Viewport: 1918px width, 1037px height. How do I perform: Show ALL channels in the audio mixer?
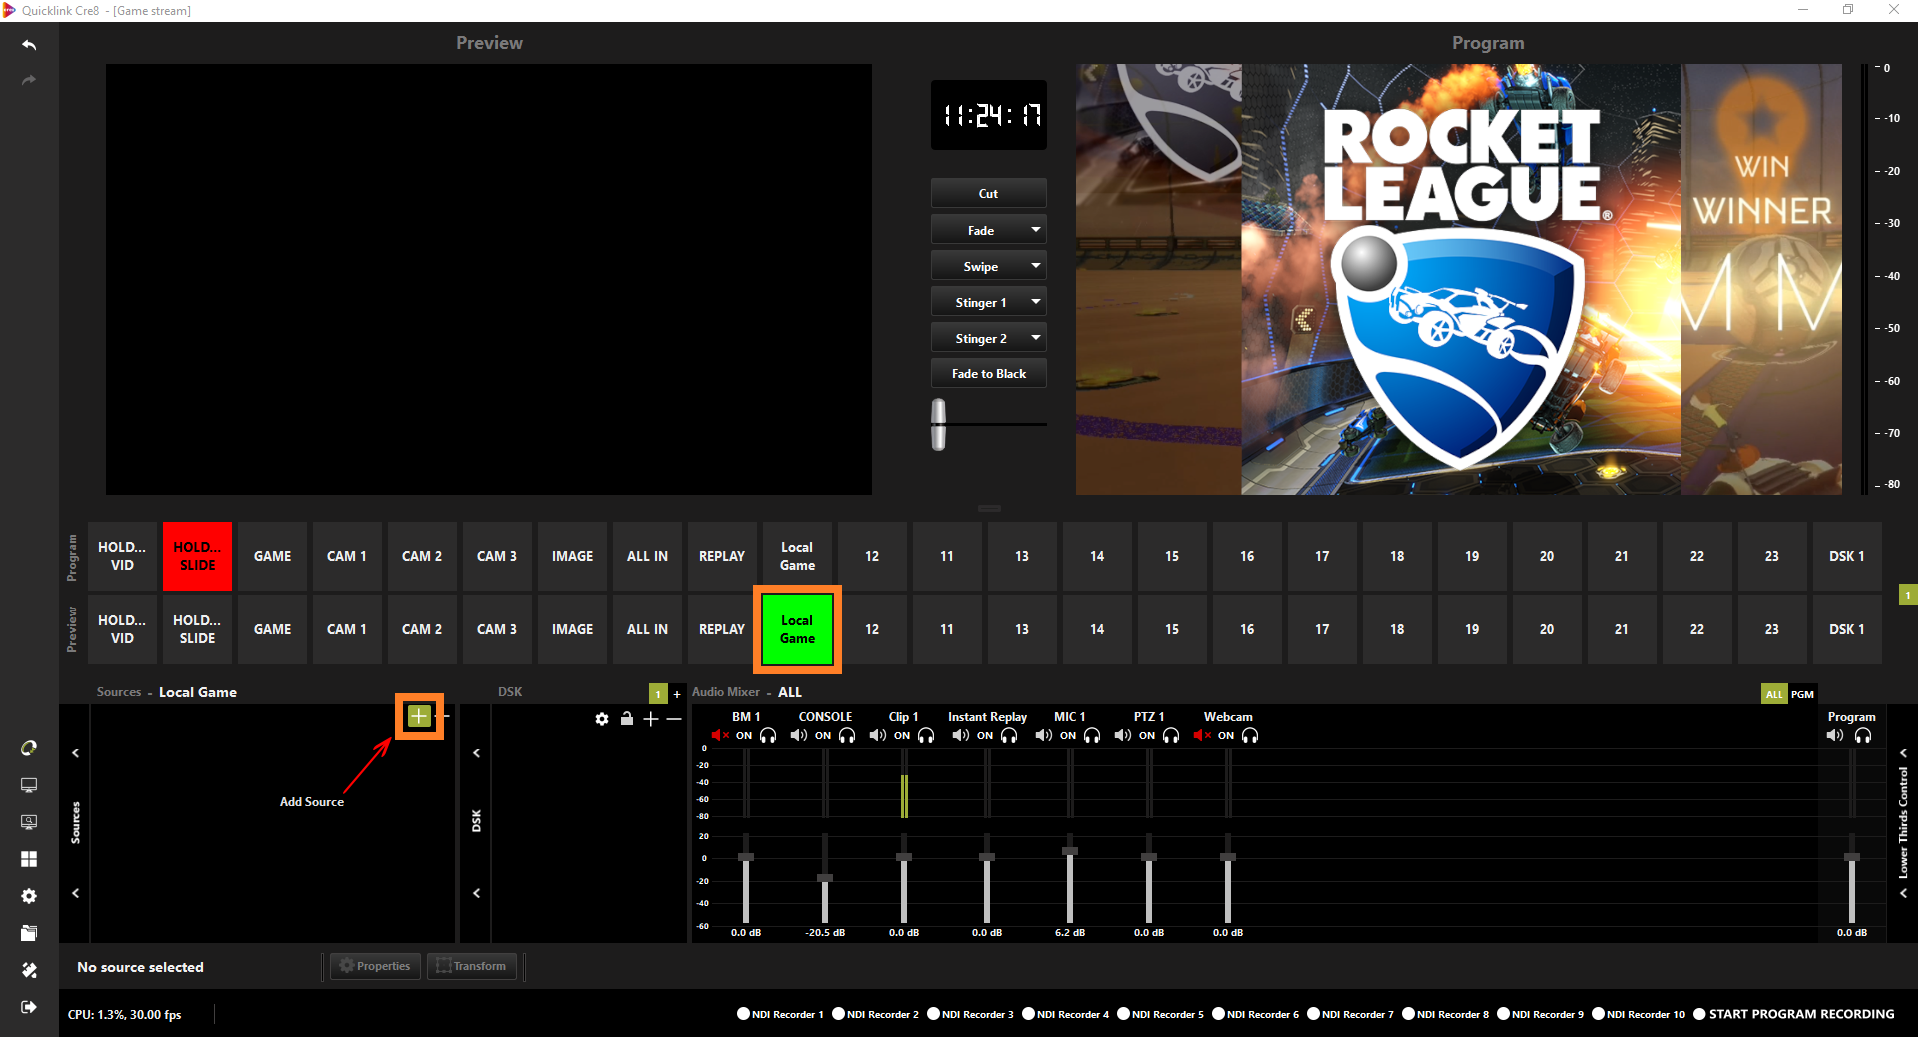tap(1774, 694)
